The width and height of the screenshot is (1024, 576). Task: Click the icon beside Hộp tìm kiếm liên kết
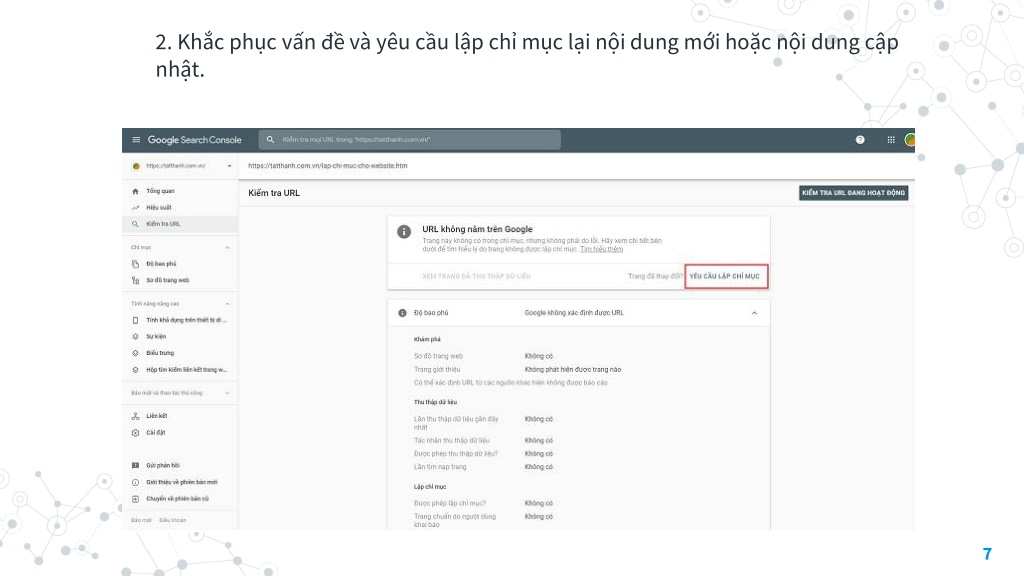[x=135, y=370]
